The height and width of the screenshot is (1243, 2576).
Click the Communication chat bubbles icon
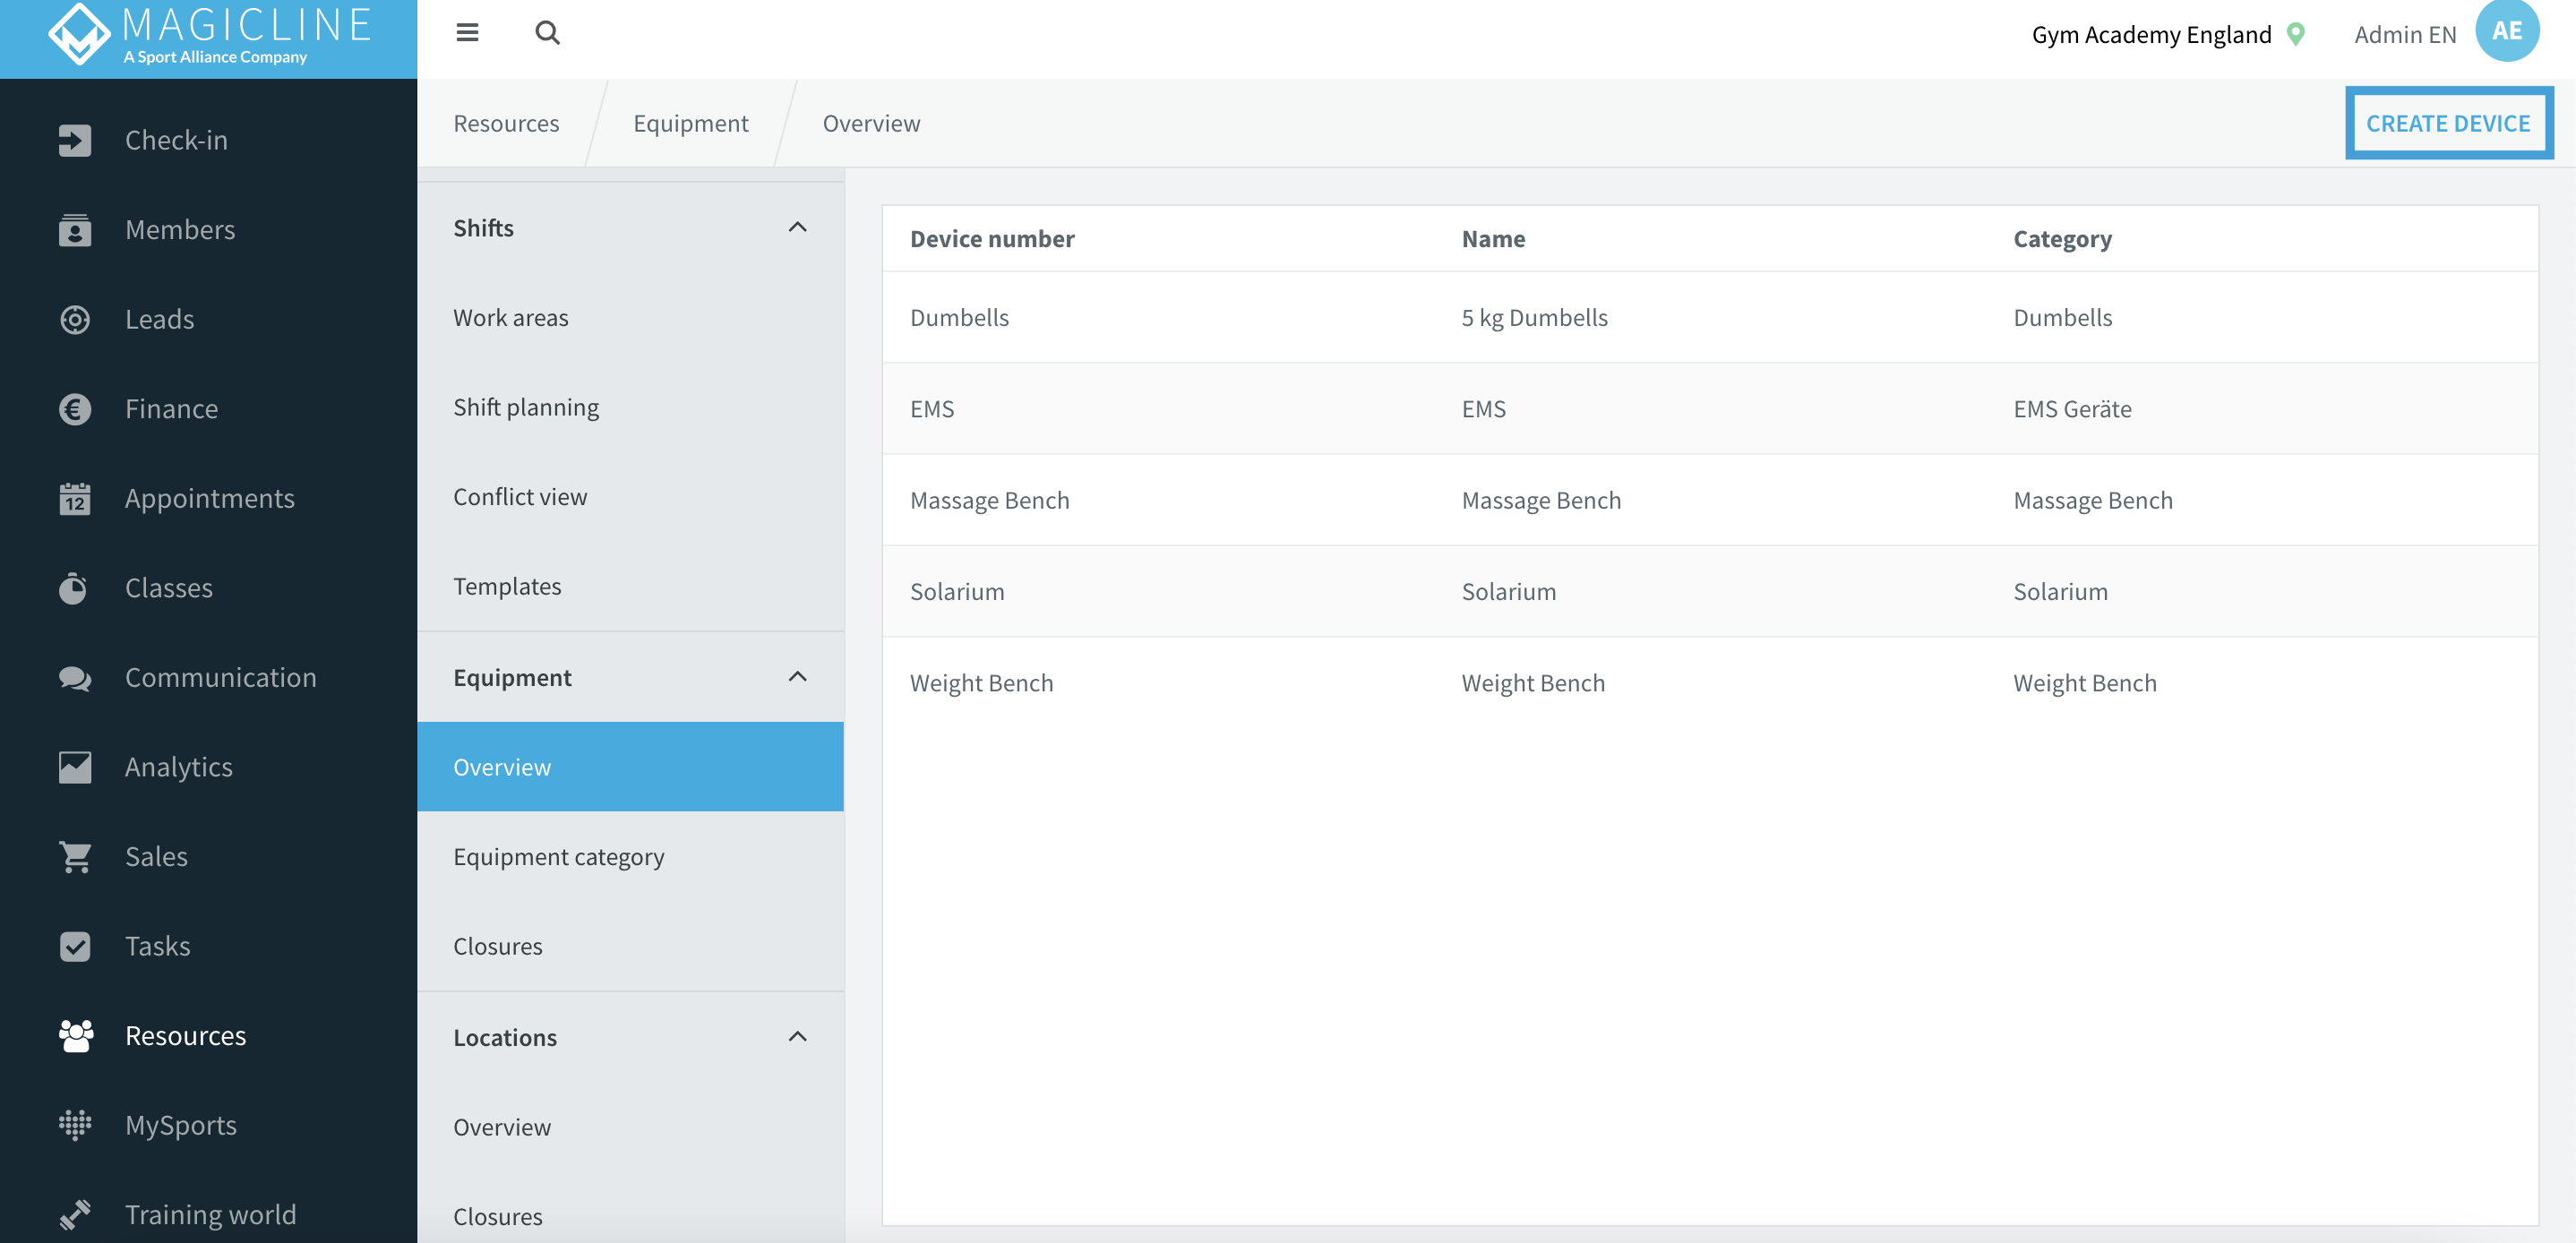coord(75,678)
